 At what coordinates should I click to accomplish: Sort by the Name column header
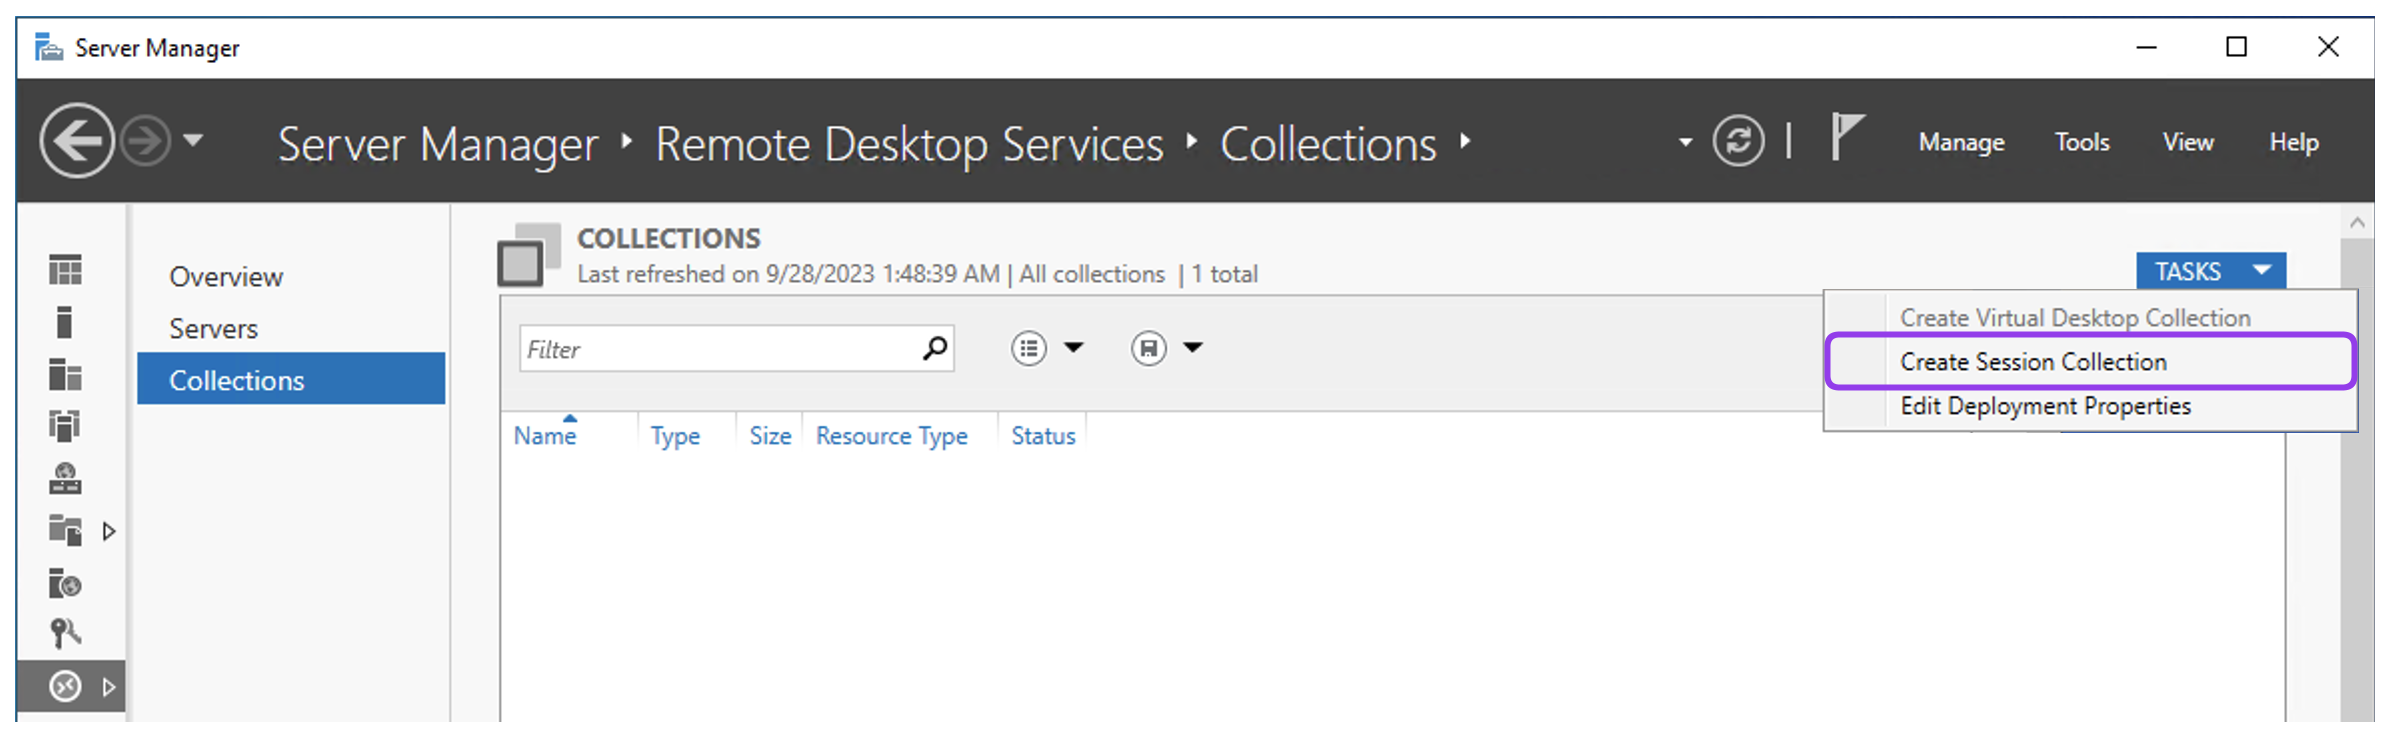[x=544, y=435]
